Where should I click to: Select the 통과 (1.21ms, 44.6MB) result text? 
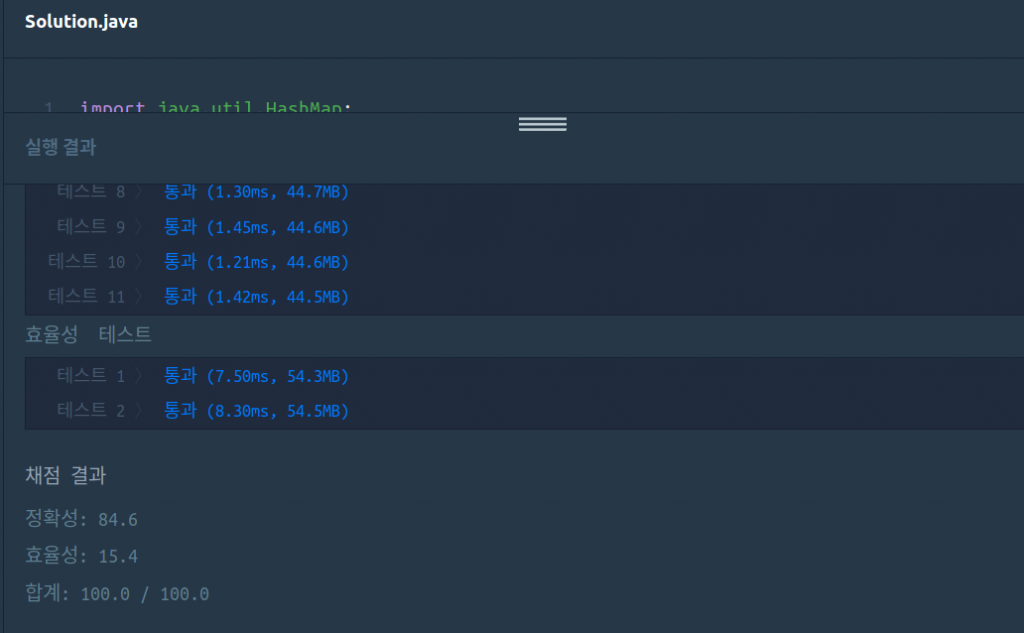pyautogui.click(x=256, y=262)
